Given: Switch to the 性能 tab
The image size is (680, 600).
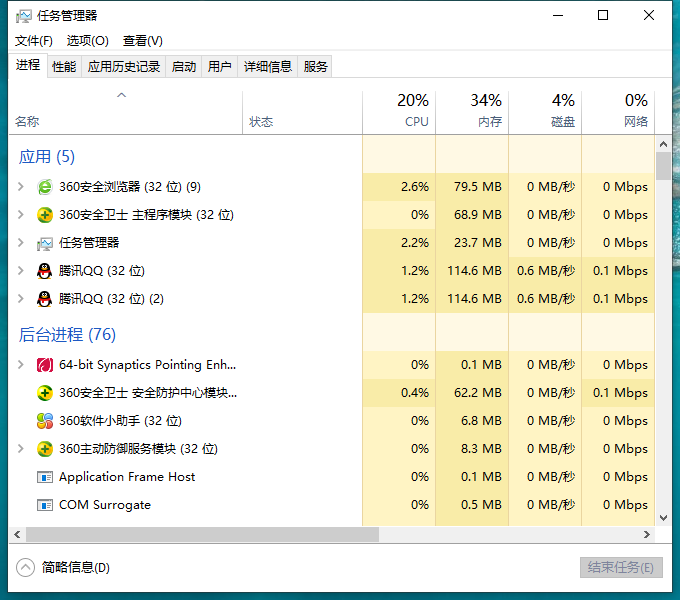Looking at the screenshot, I should pos(64,67).
